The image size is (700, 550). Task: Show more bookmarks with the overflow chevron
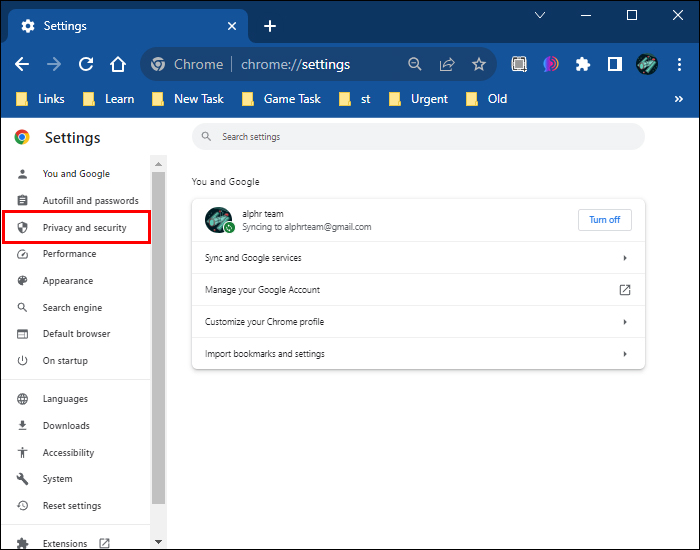(x=679, y=99)
